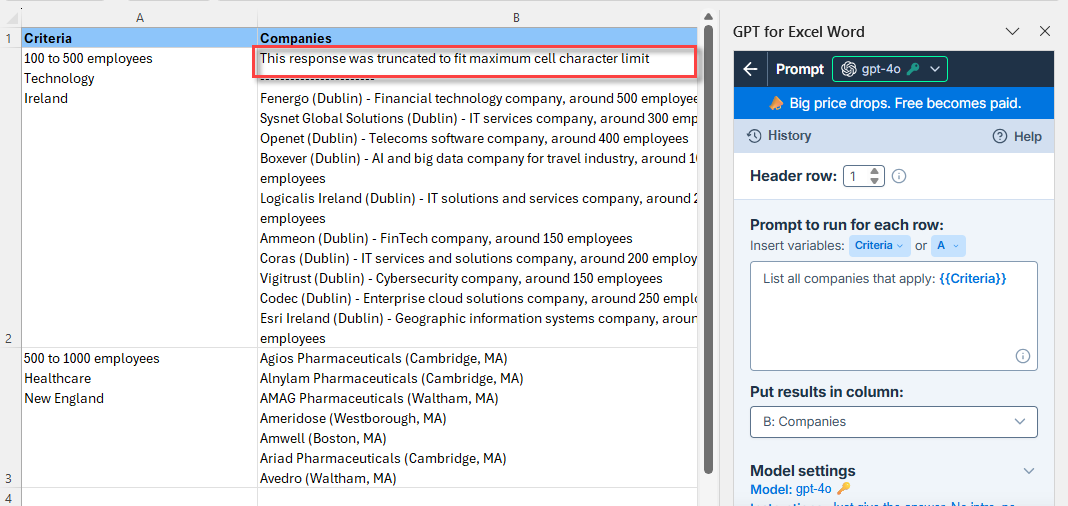Click the info icon inside prompt box
The width and height of the screenshot is (1068, 506).
(x=1022, y=355)
